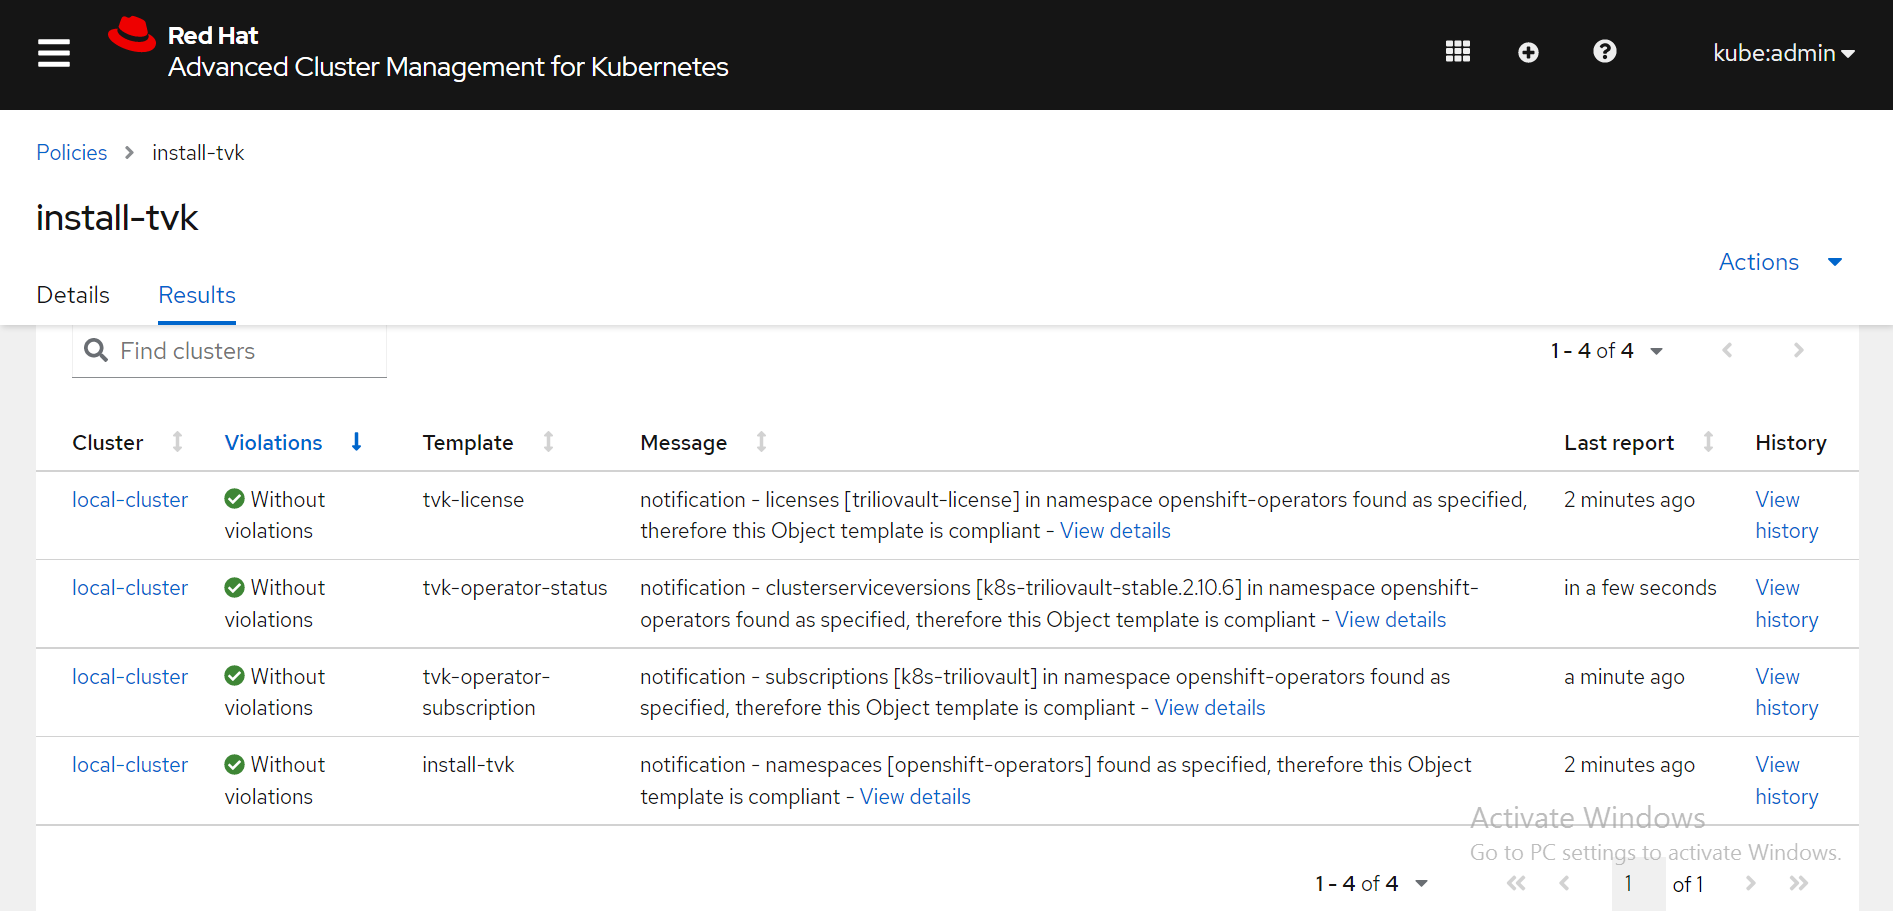The image size is (1893, 911).
Task: Sort by Template column sort icon
Action: pyautogui.click(x=548, y=442)
